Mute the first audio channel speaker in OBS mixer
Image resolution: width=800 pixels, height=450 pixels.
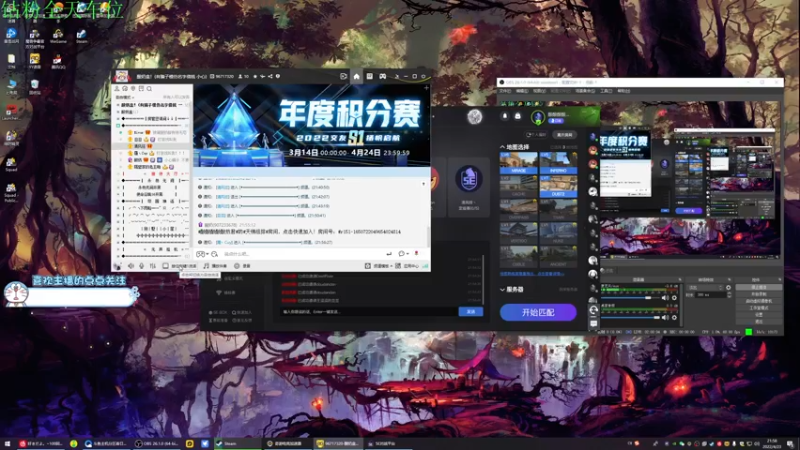[x=665, y=297]
